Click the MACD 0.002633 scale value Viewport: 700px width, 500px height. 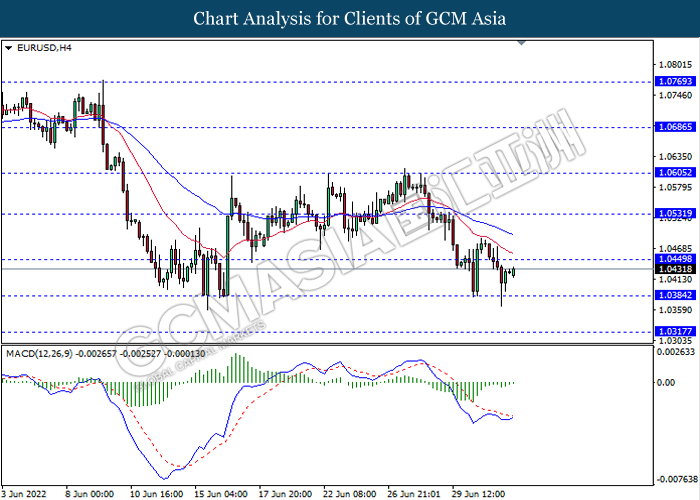(x=674, y=352)
